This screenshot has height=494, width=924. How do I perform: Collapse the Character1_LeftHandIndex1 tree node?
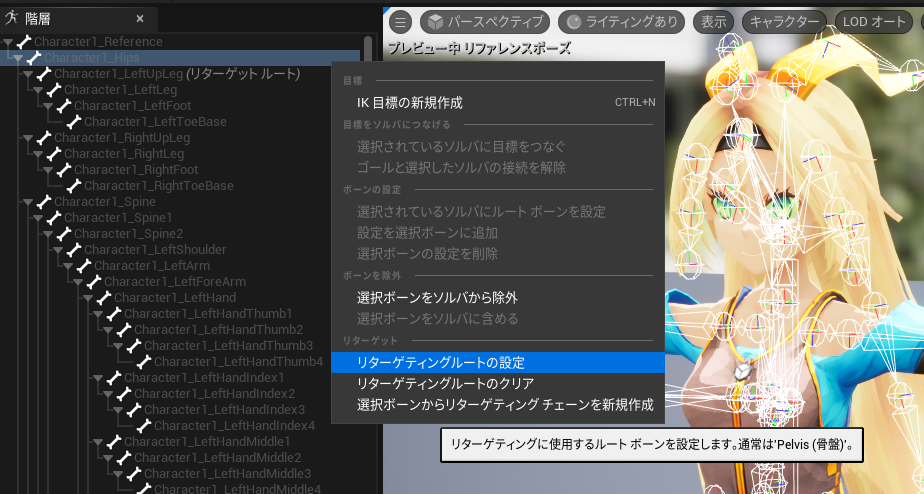point(98,378)
